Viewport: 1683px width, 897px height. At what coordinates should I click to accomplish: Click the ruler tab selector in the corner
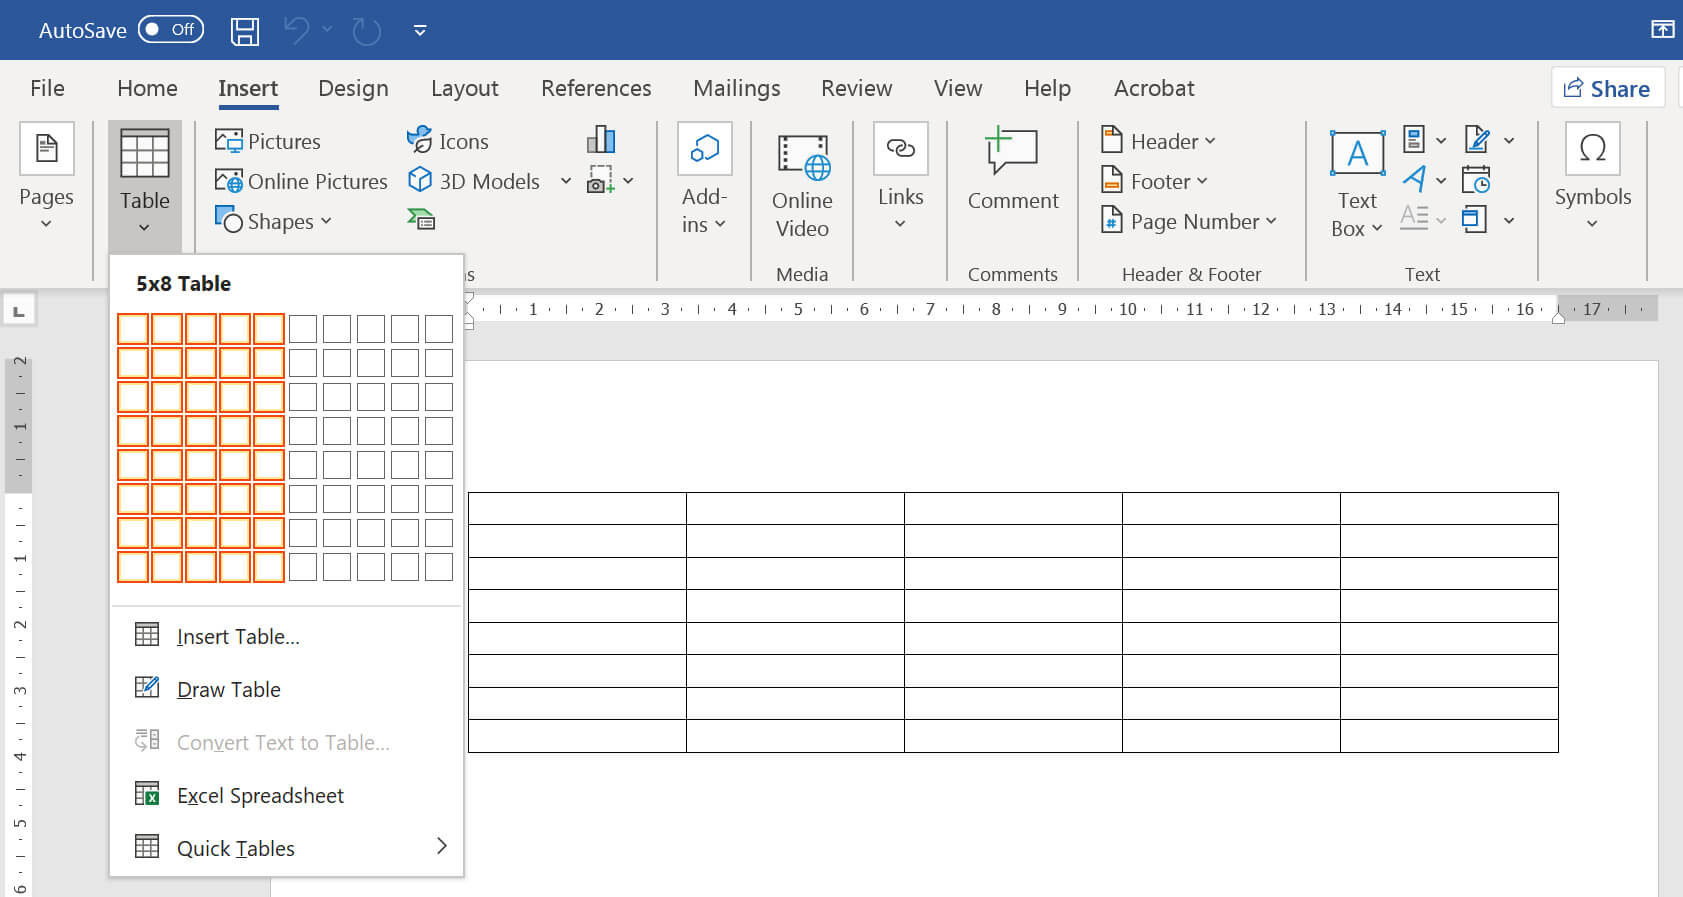point(19,311)
